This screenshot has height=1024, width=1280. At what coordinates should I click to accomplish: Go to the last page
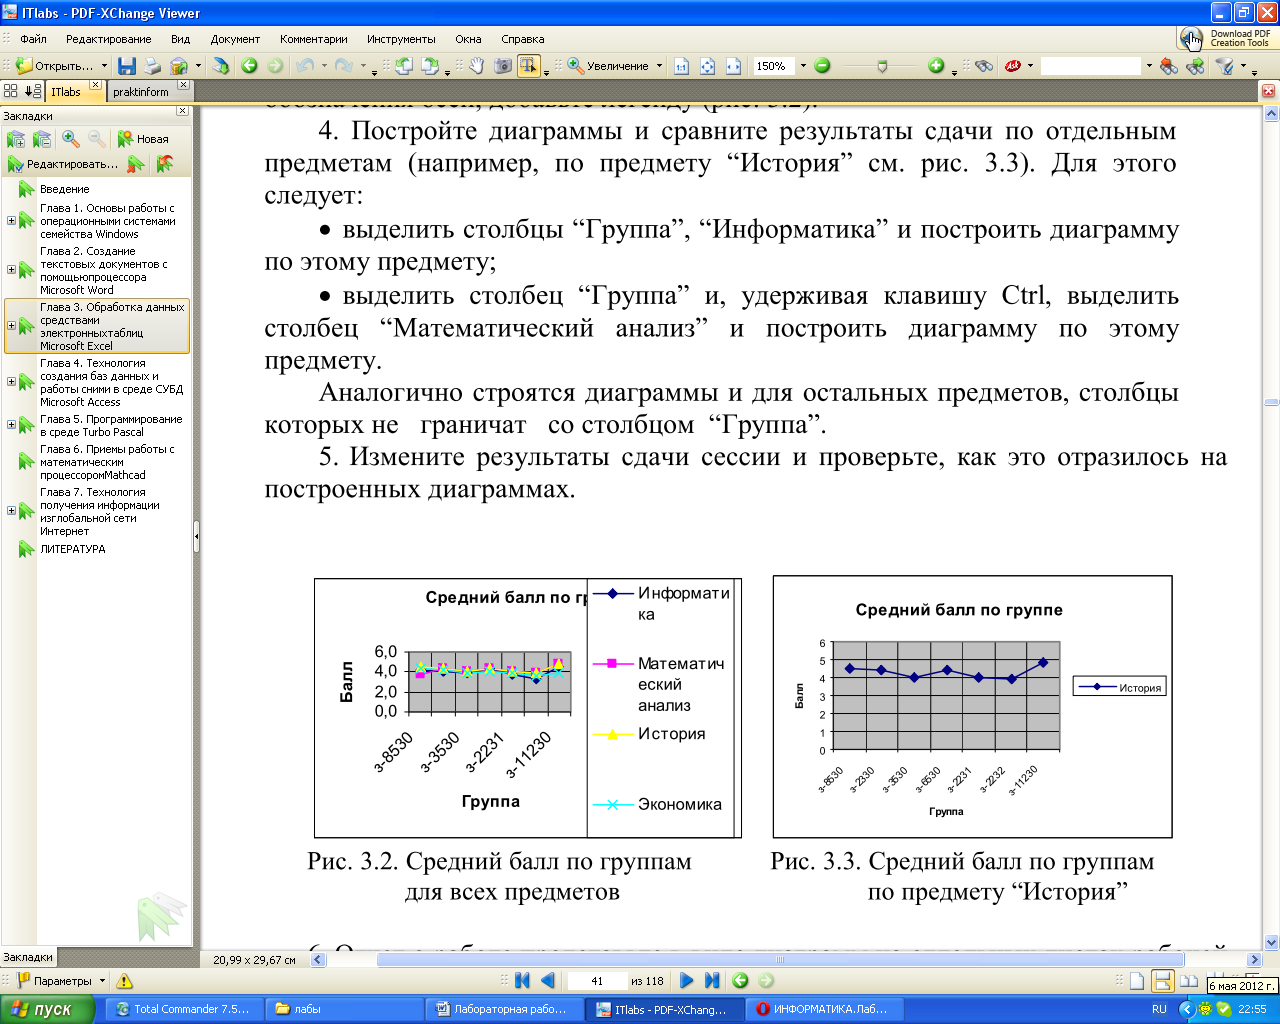tap(712, 981)
